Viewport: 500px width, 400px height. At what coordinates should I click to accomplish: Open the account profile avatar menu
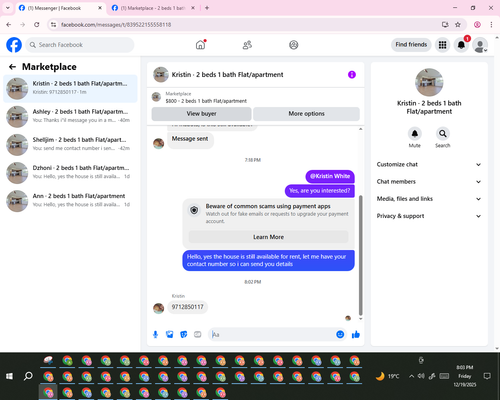480,45
